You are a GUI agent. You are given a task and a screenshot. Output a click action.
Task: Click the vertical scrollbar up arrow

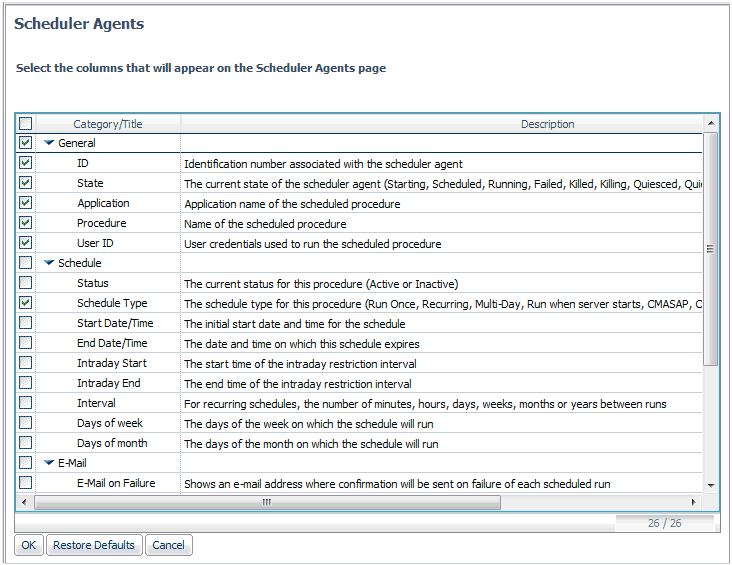pos(711,123)
